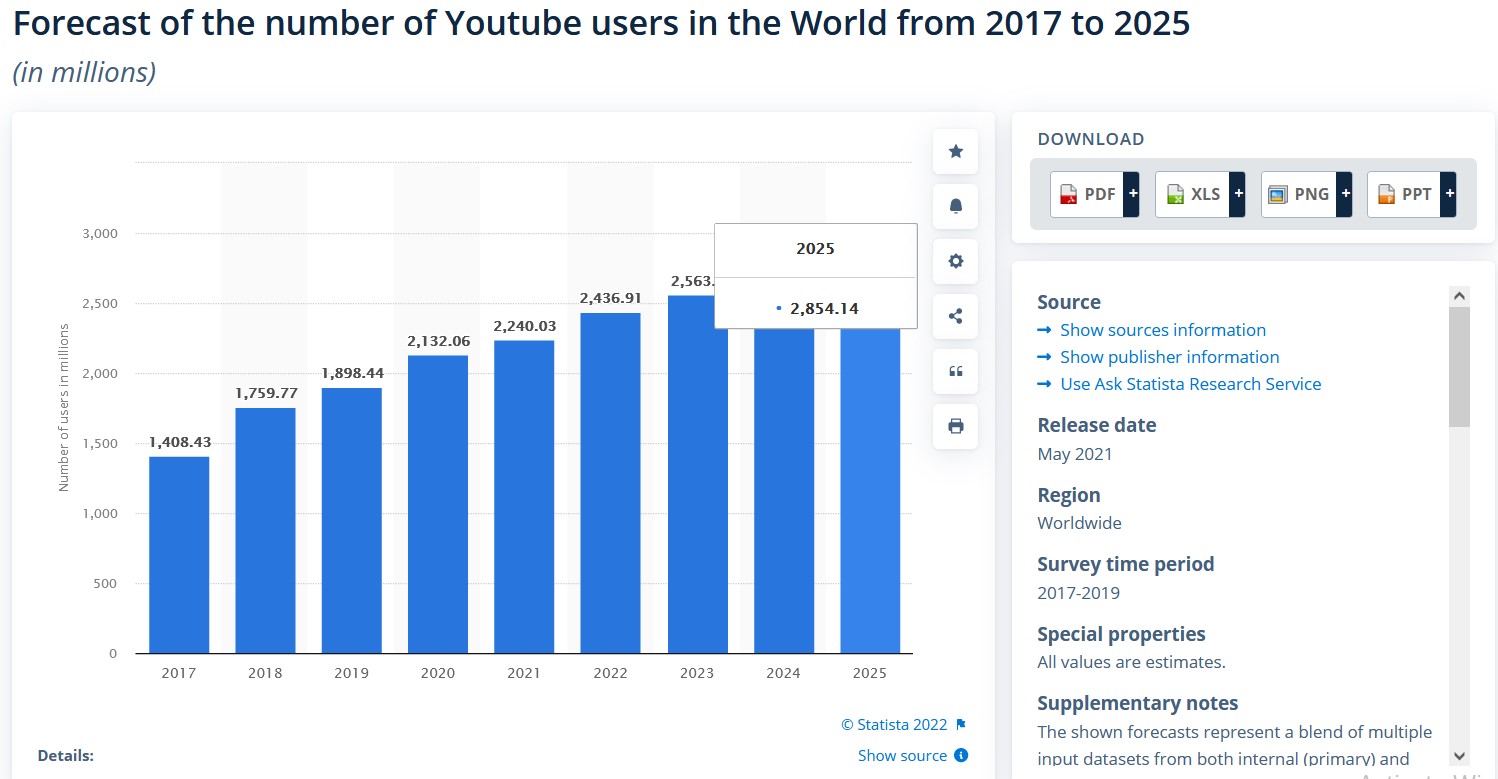Click the 2020 bar in the chart
The width and height of the screenshot is (1498, 779).
click(x=438, y=504)
